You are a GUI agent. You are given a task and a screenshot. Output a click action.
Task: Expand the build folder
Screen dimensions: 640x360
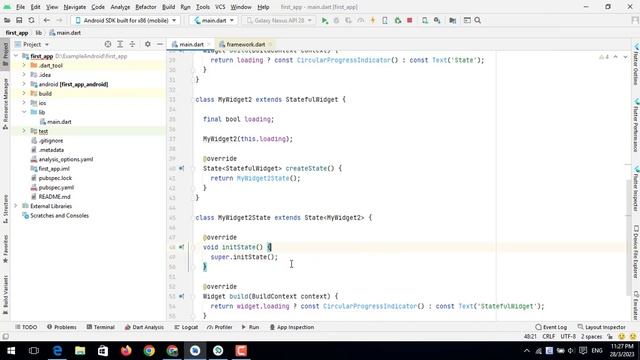click(24, 93)
